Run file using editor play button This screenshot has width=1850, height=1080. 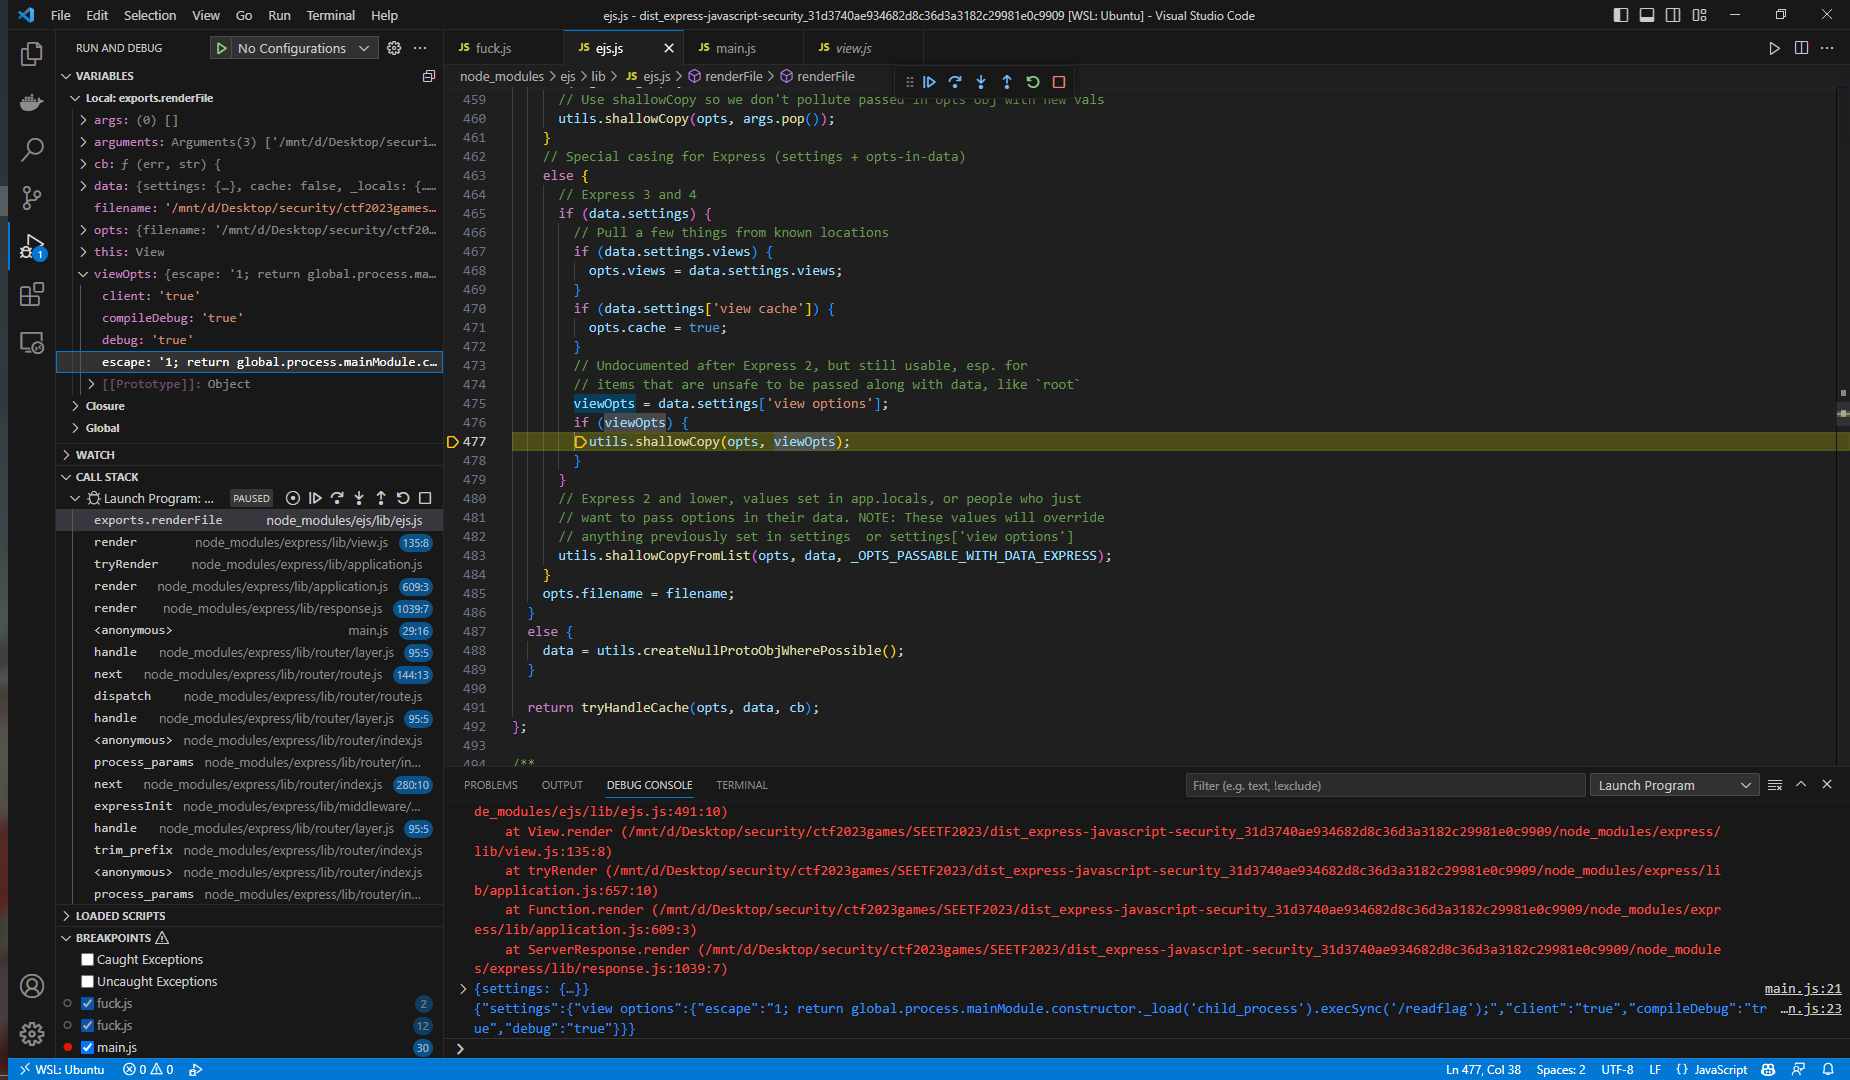(1774, 48)
